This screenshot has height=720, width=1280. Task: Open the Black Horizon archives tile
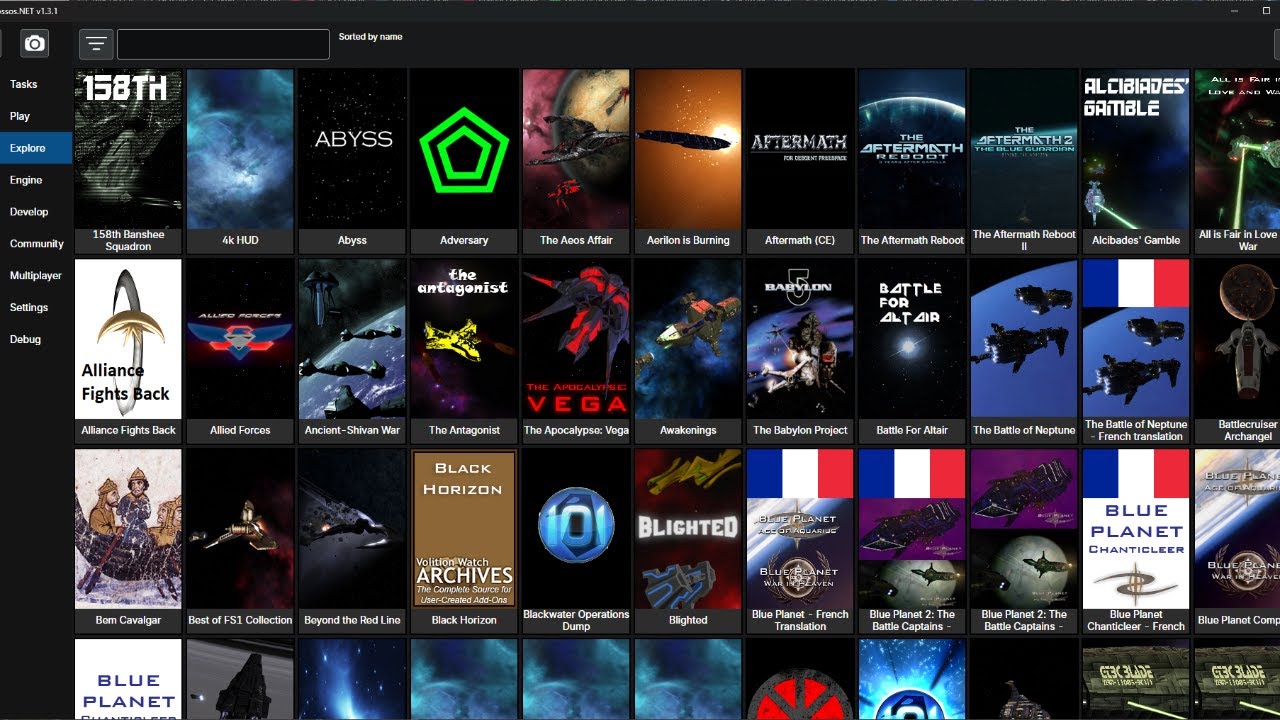(464, 540)
